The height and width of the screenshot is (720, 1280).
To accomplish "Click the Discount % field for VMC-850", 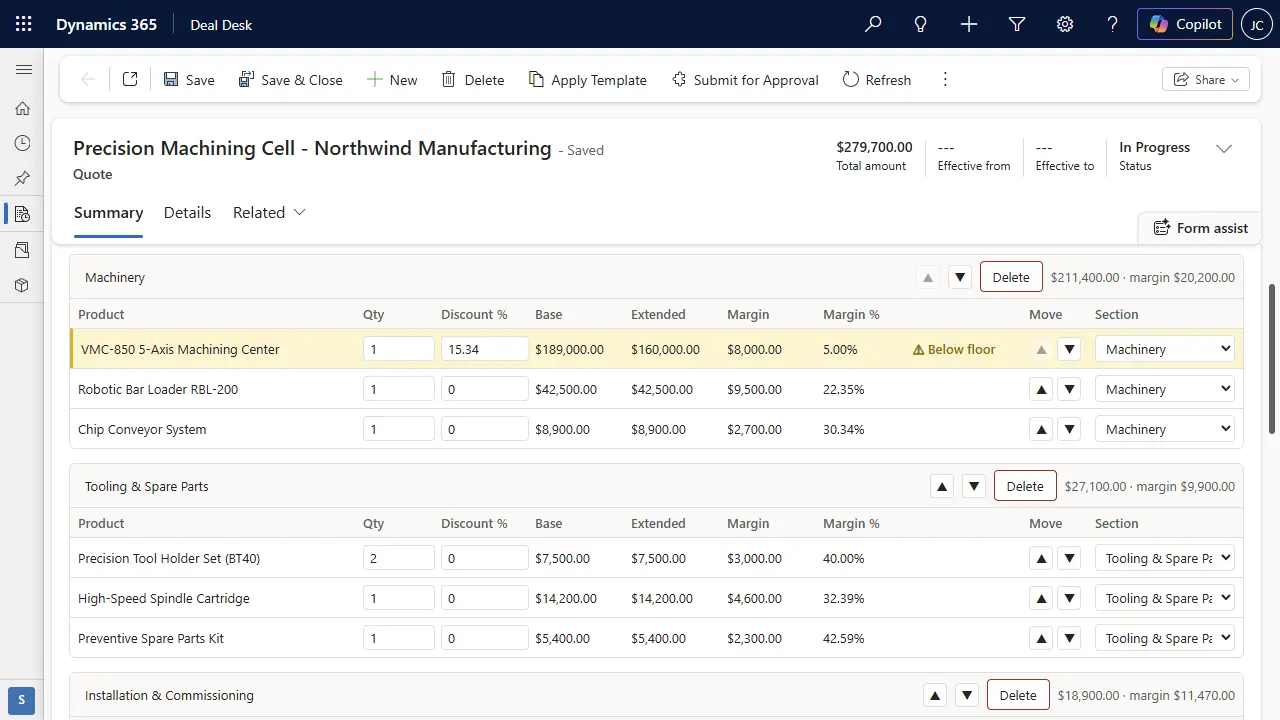I will [484, 349].
